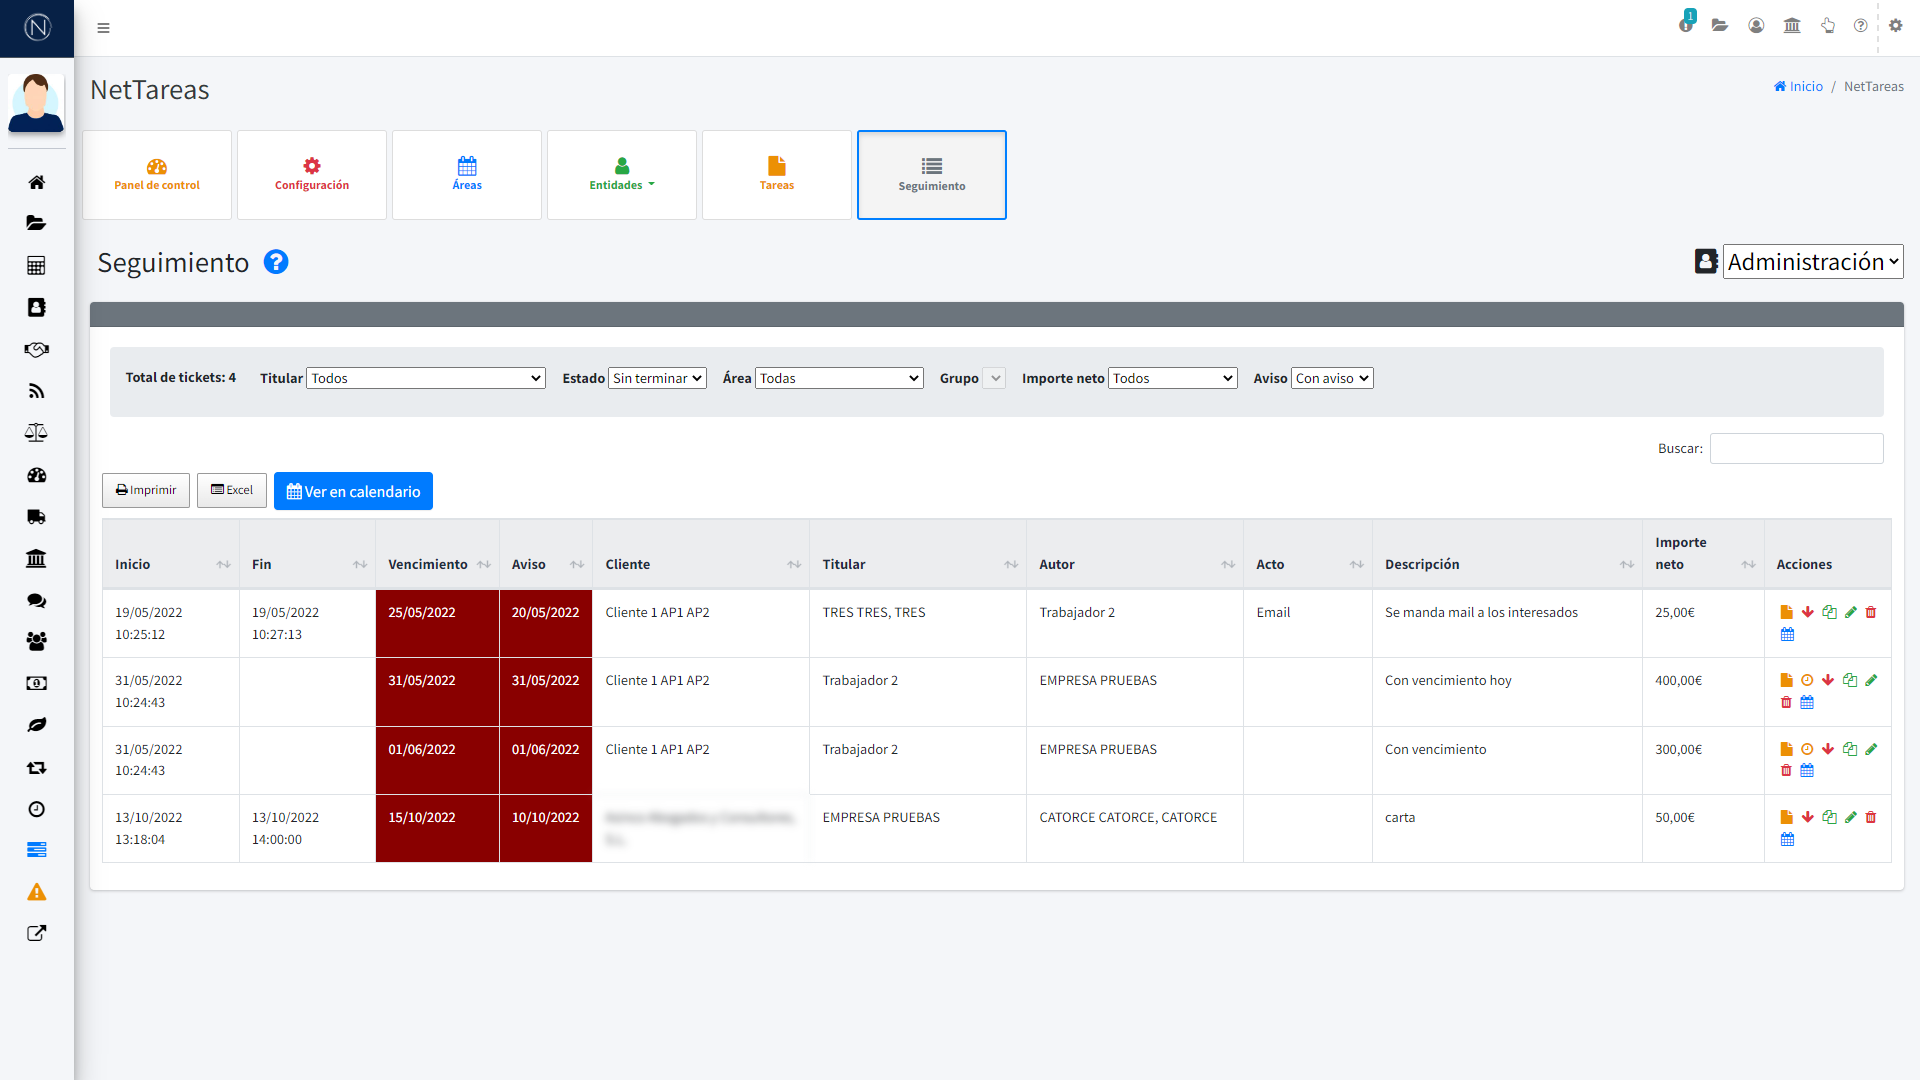Click the orange clock icon in the 300,00€ row
Screen dimensions: 1920x1080
(1807, 749)
